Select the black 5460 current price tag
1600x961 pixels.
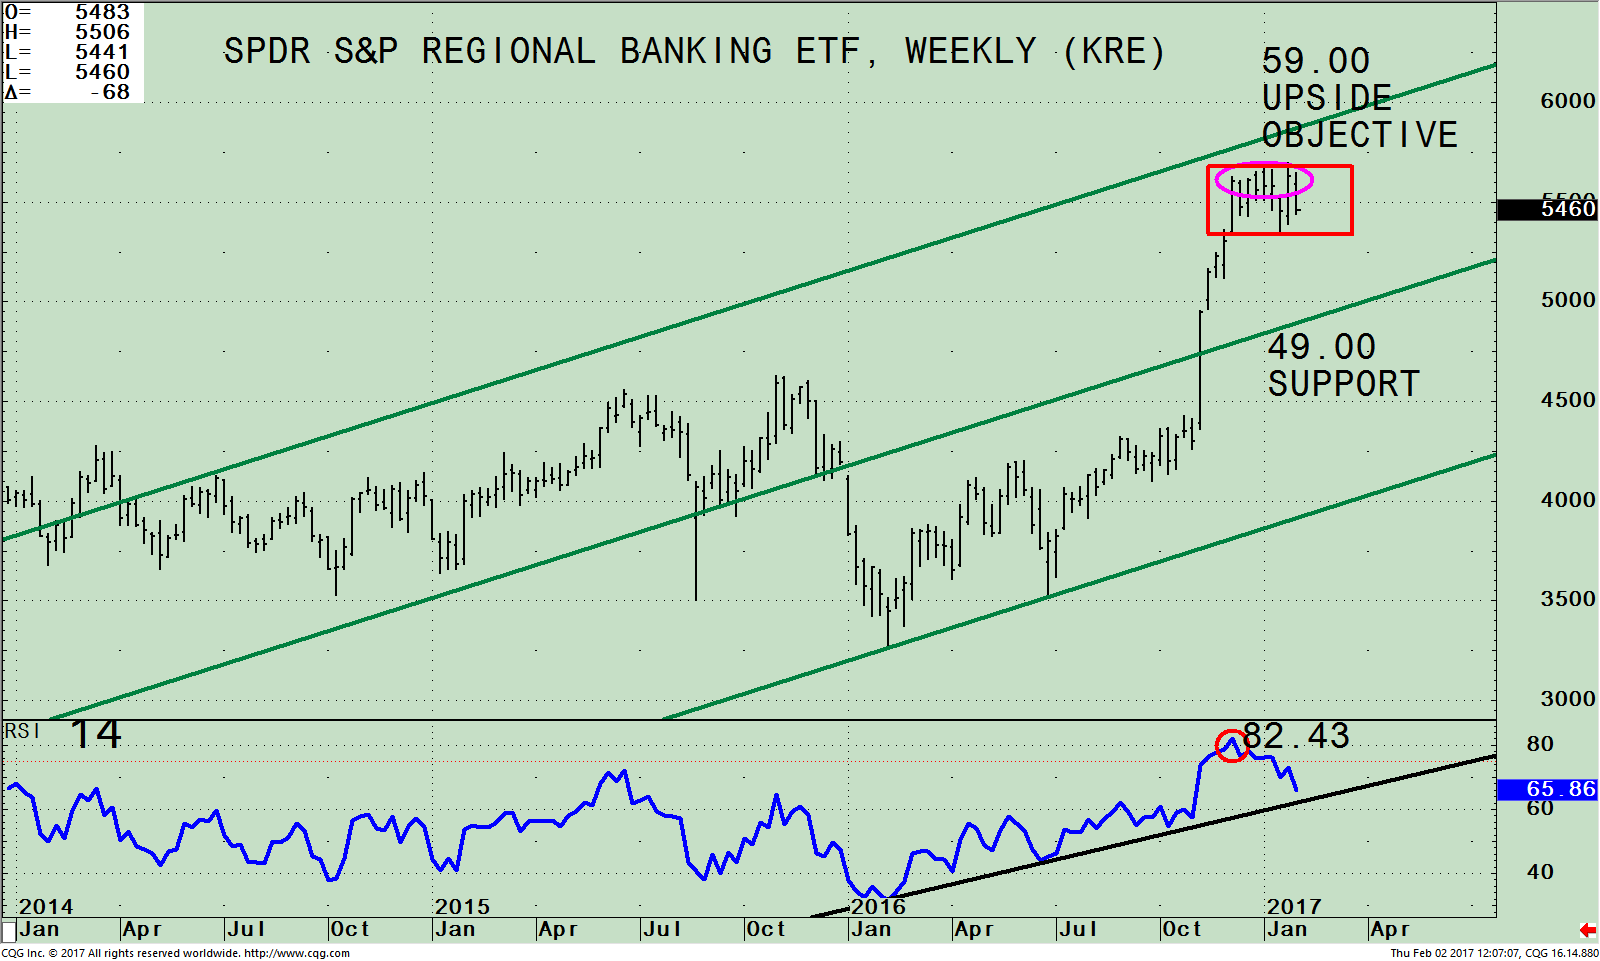click(1547, 209)
